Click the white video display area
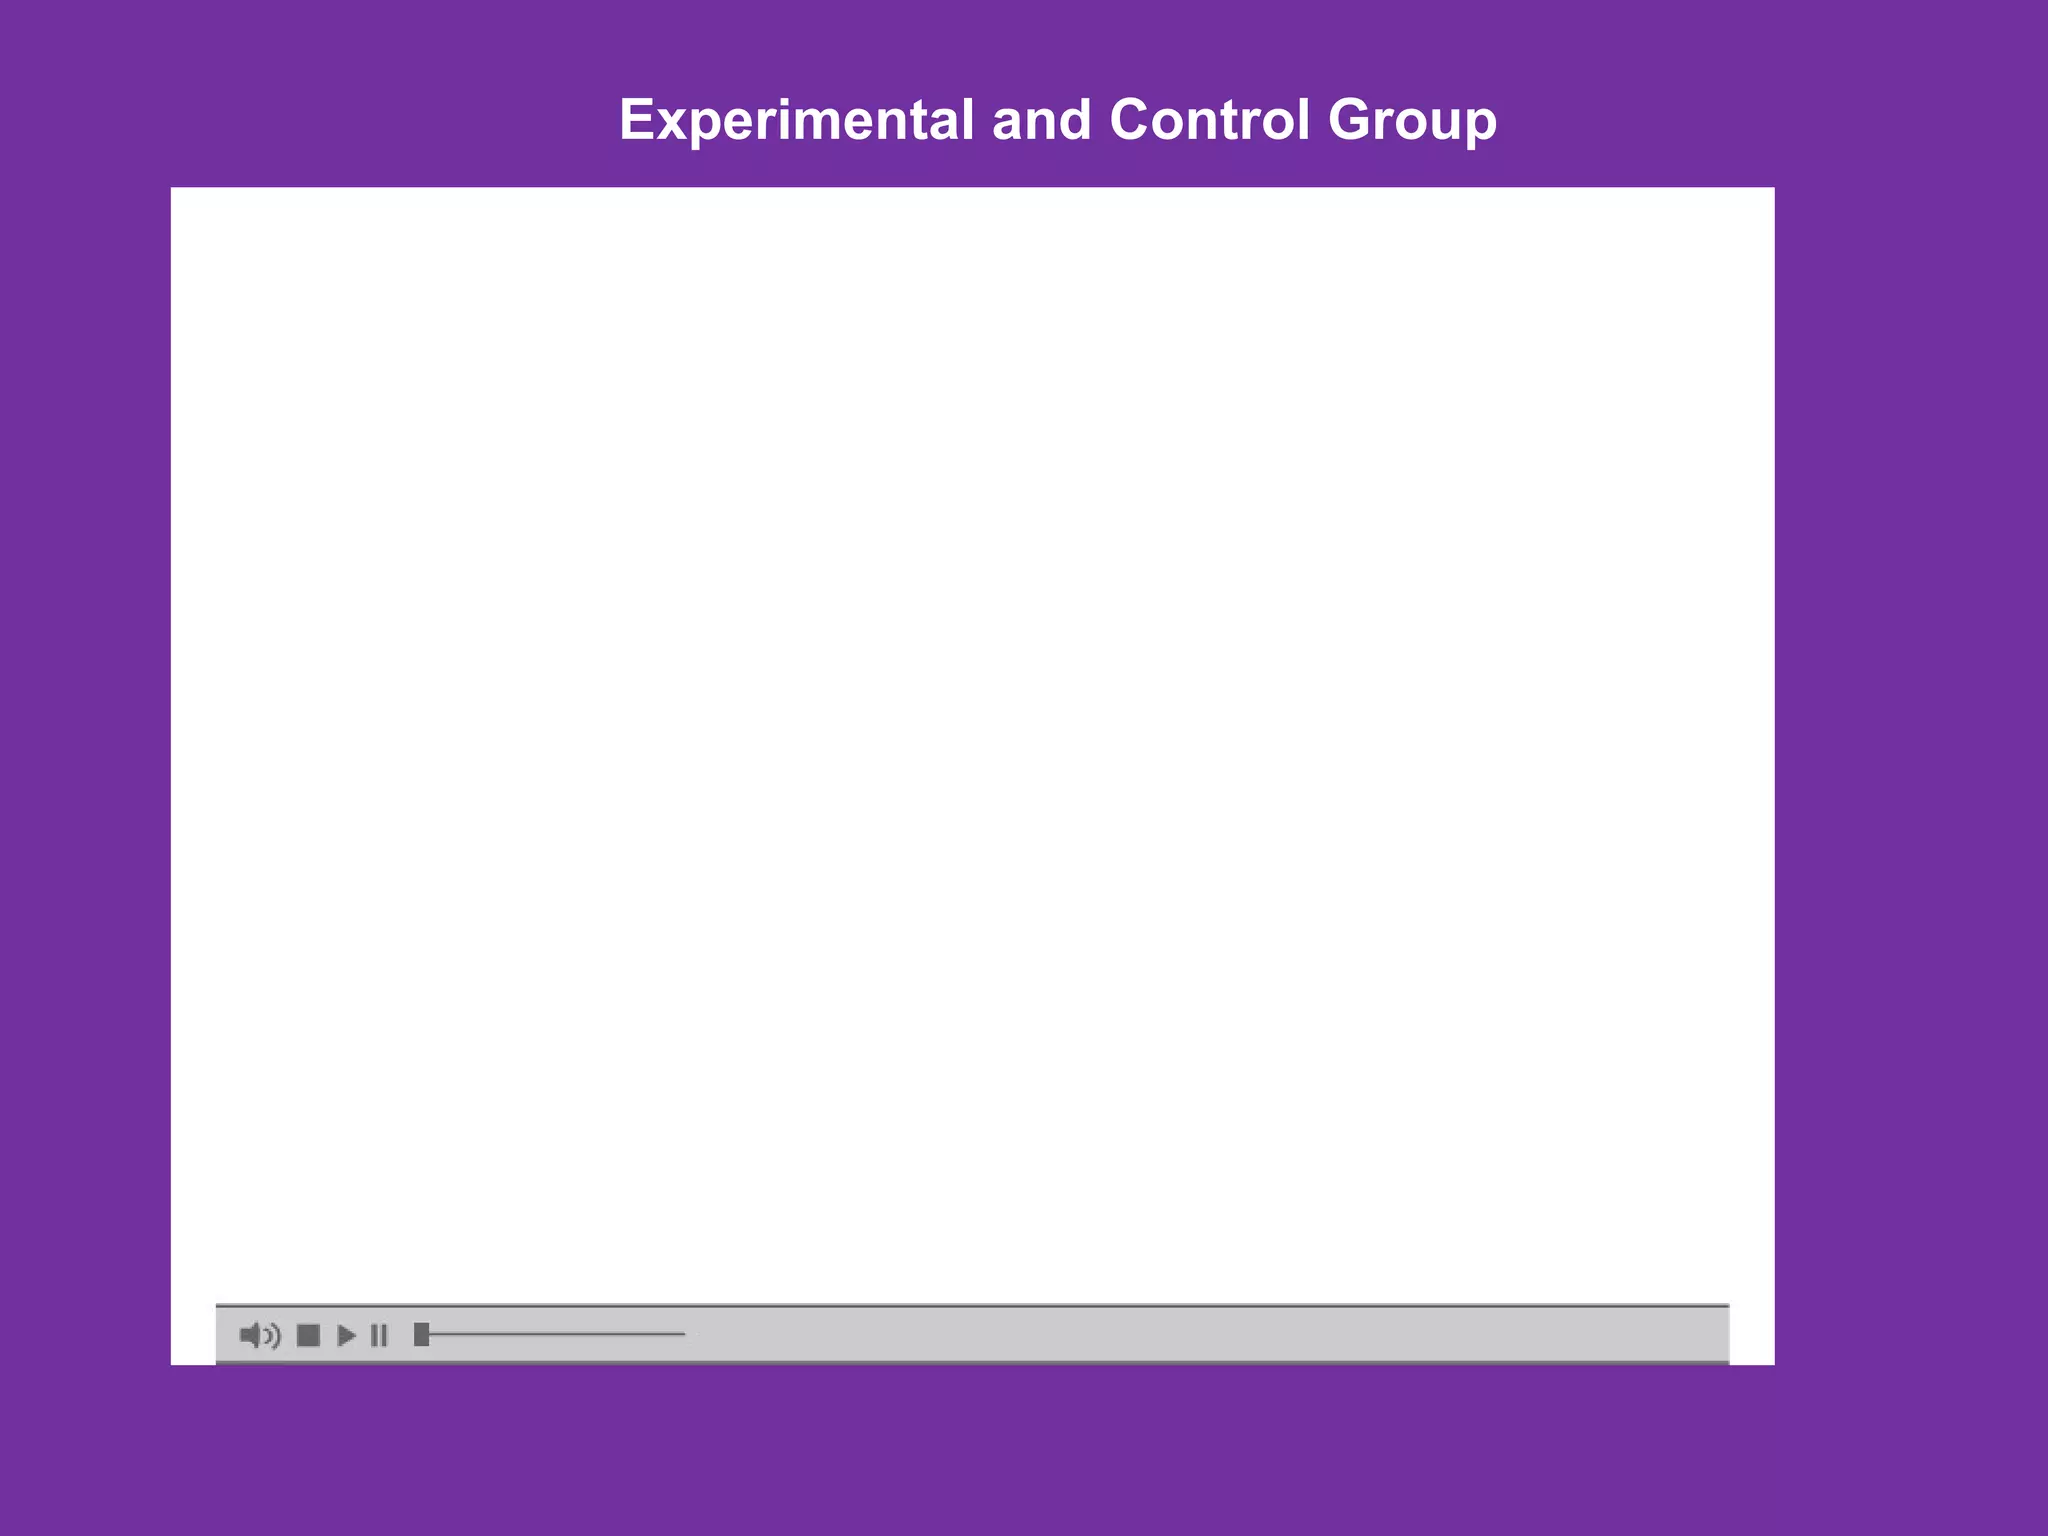2048x1536 pixels. 972,745
